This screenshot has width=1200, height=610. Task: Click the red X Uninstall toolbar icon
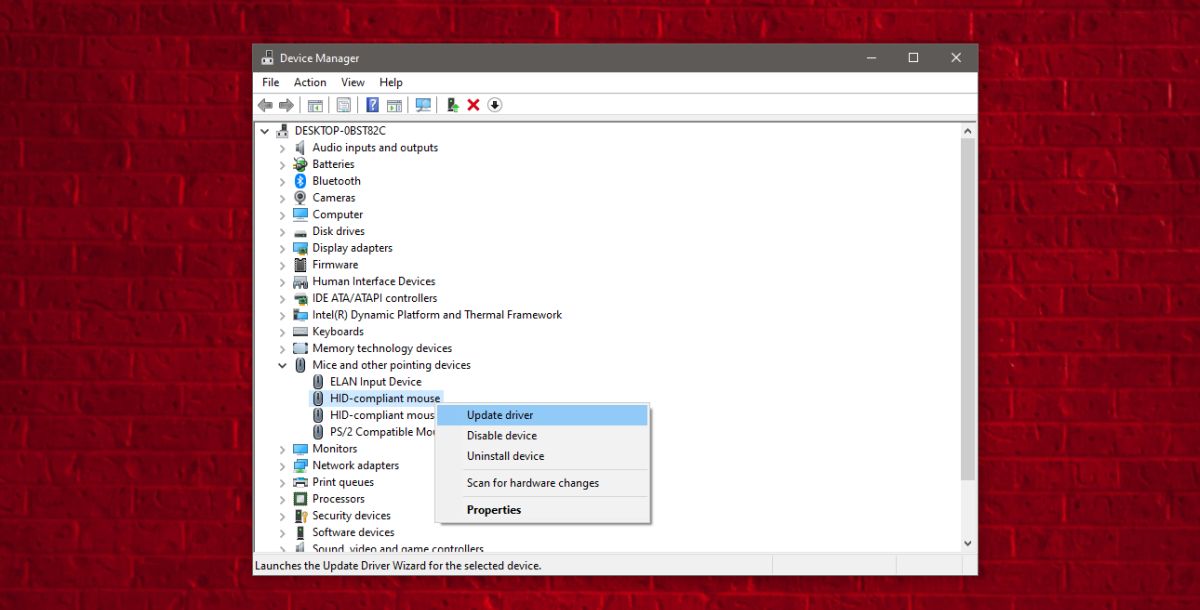coord(473,104)
